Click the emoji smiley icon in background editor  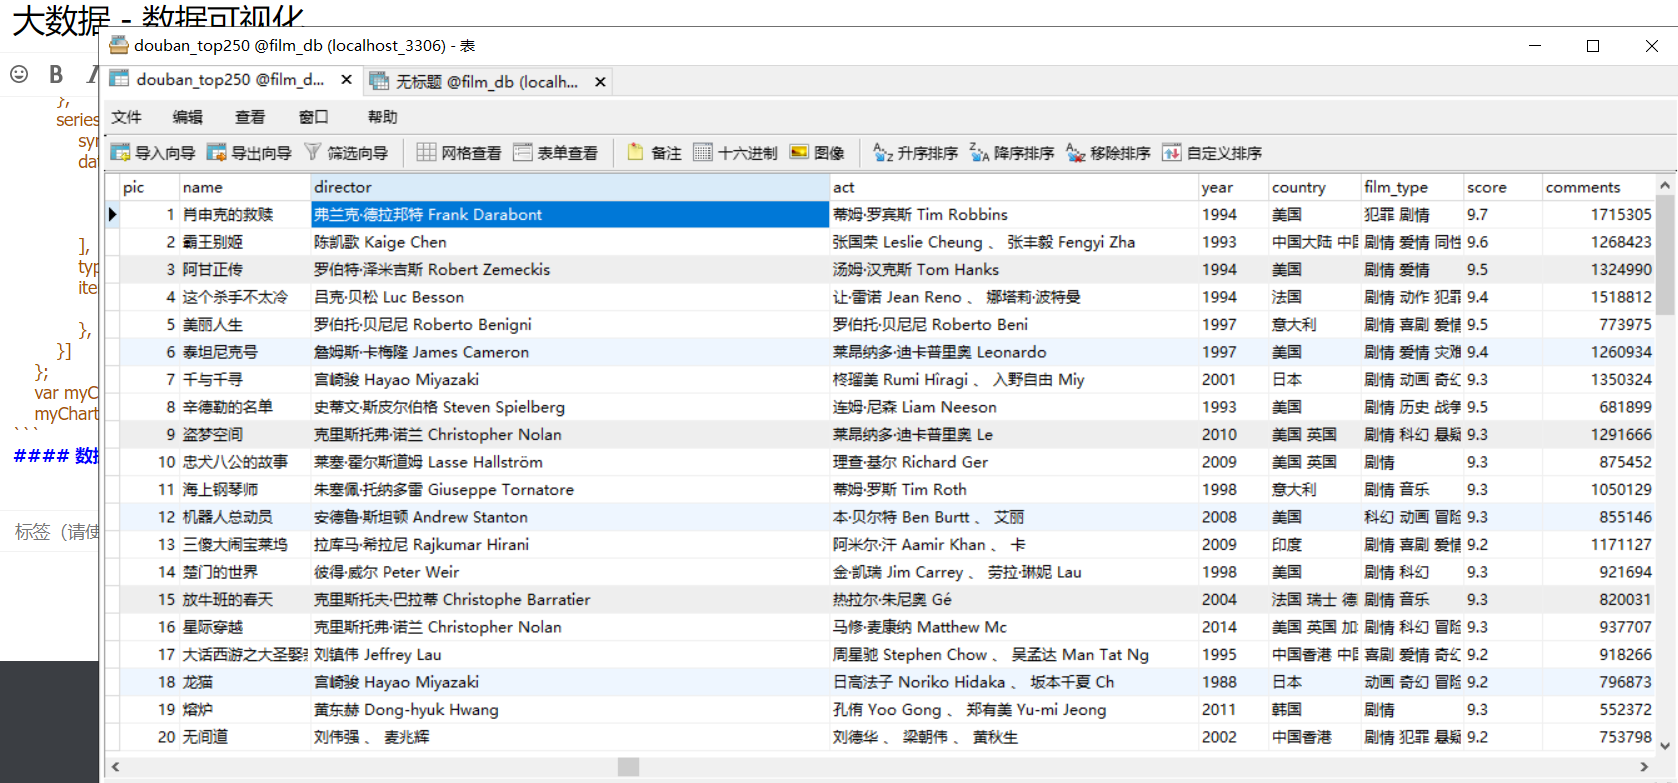click(19, 74)
